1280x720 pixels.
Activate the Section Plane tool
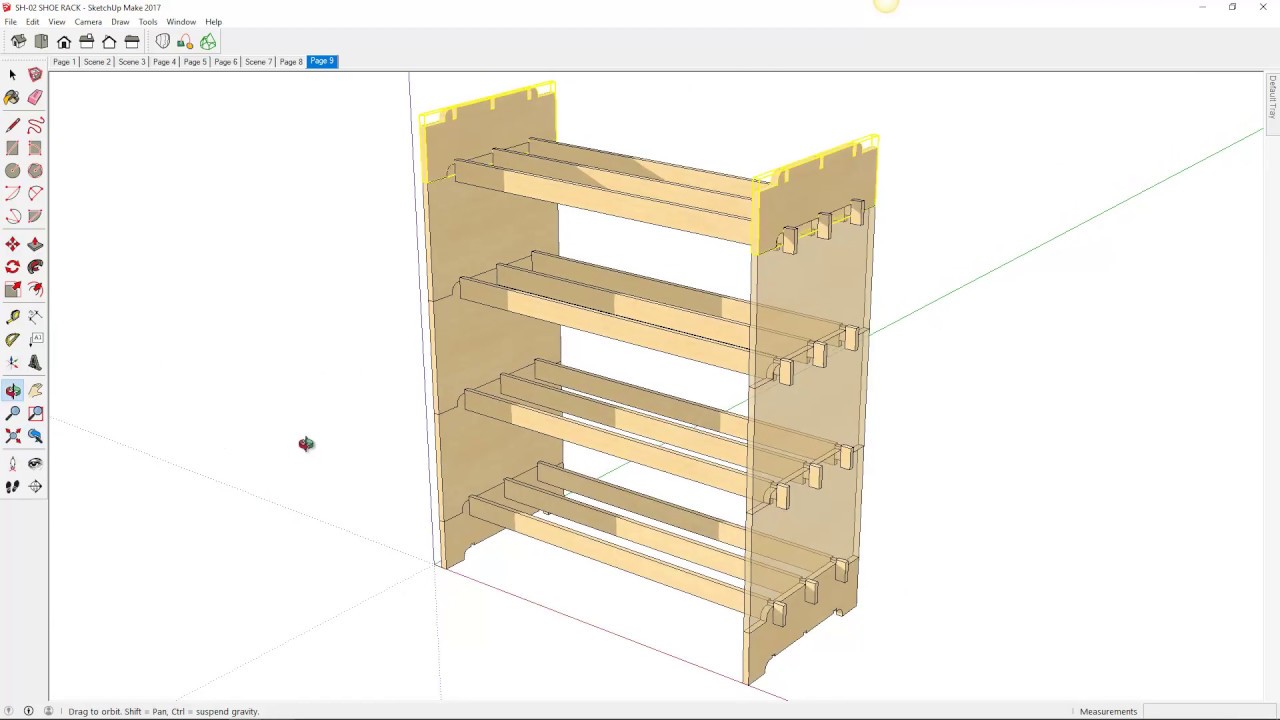(35, 487)
